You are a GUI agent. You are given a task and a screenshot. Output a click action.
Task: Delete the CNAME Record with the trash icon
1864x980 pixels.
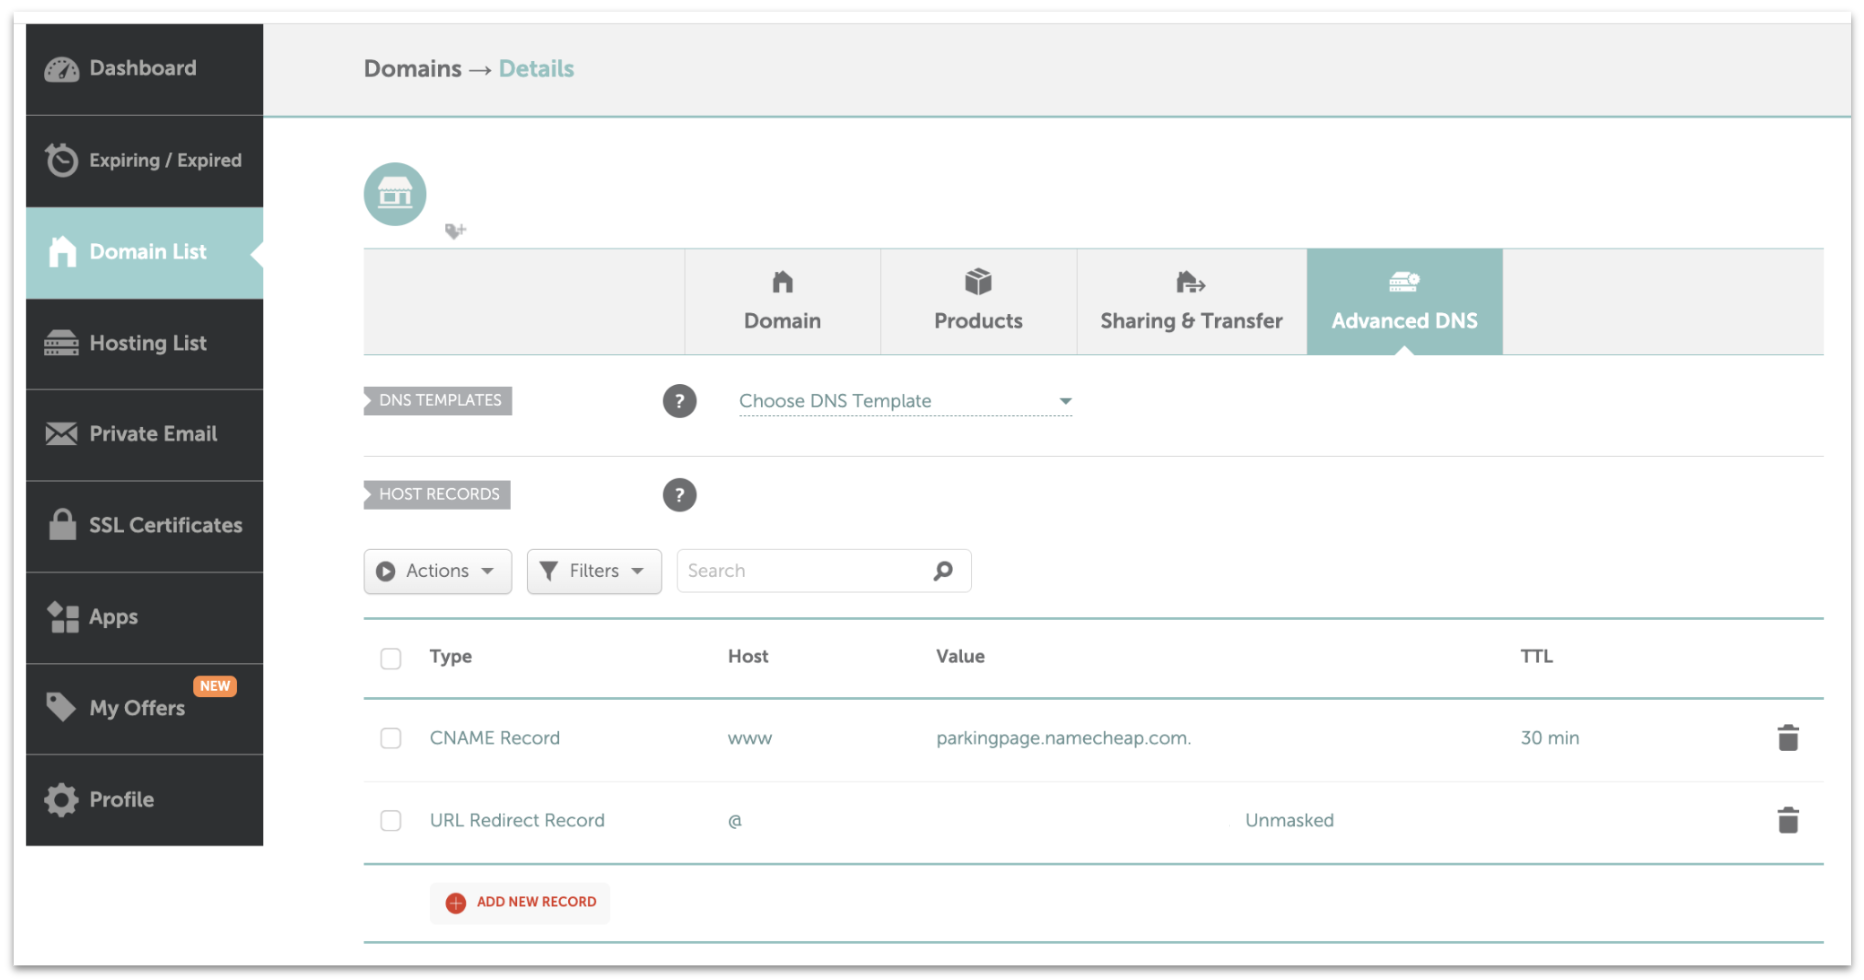coord(1787,737)
